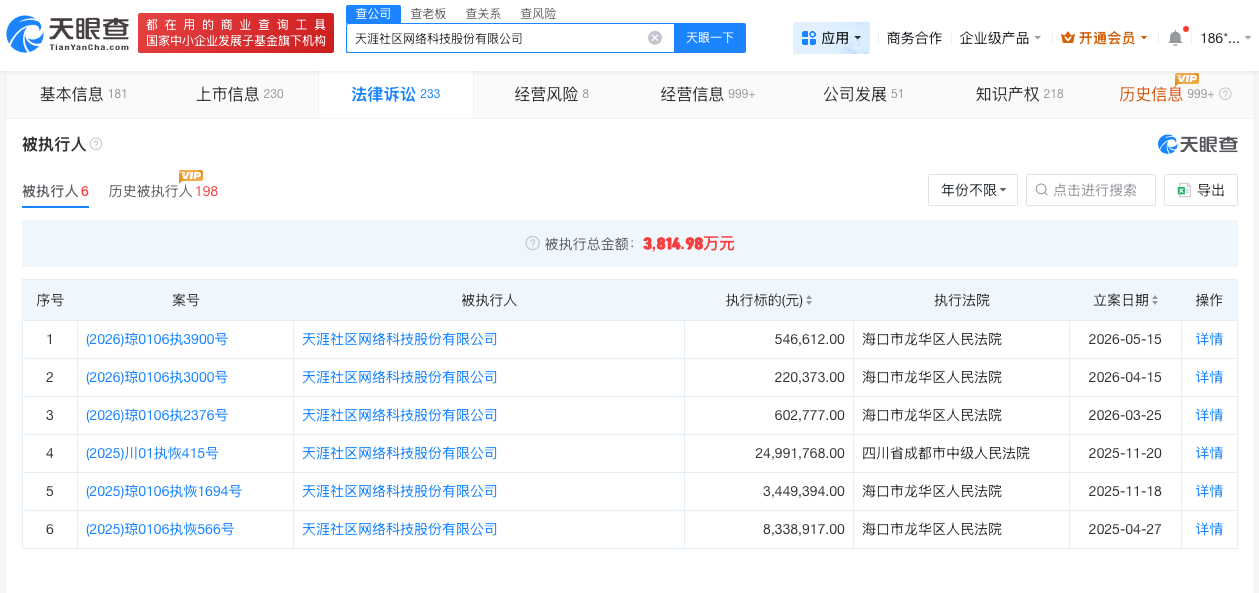The width and height of the screenshot is (1259, 593).
Task: View 详情 for case 执3900号
Action: [1209, 339]
